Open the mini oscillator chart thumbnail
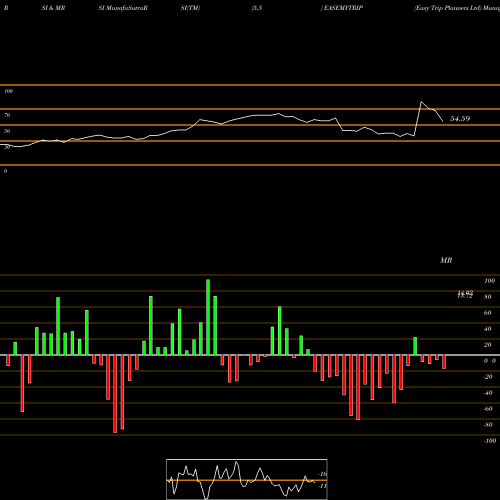Screen dimensions: 500x500 (x=247, y=479)
